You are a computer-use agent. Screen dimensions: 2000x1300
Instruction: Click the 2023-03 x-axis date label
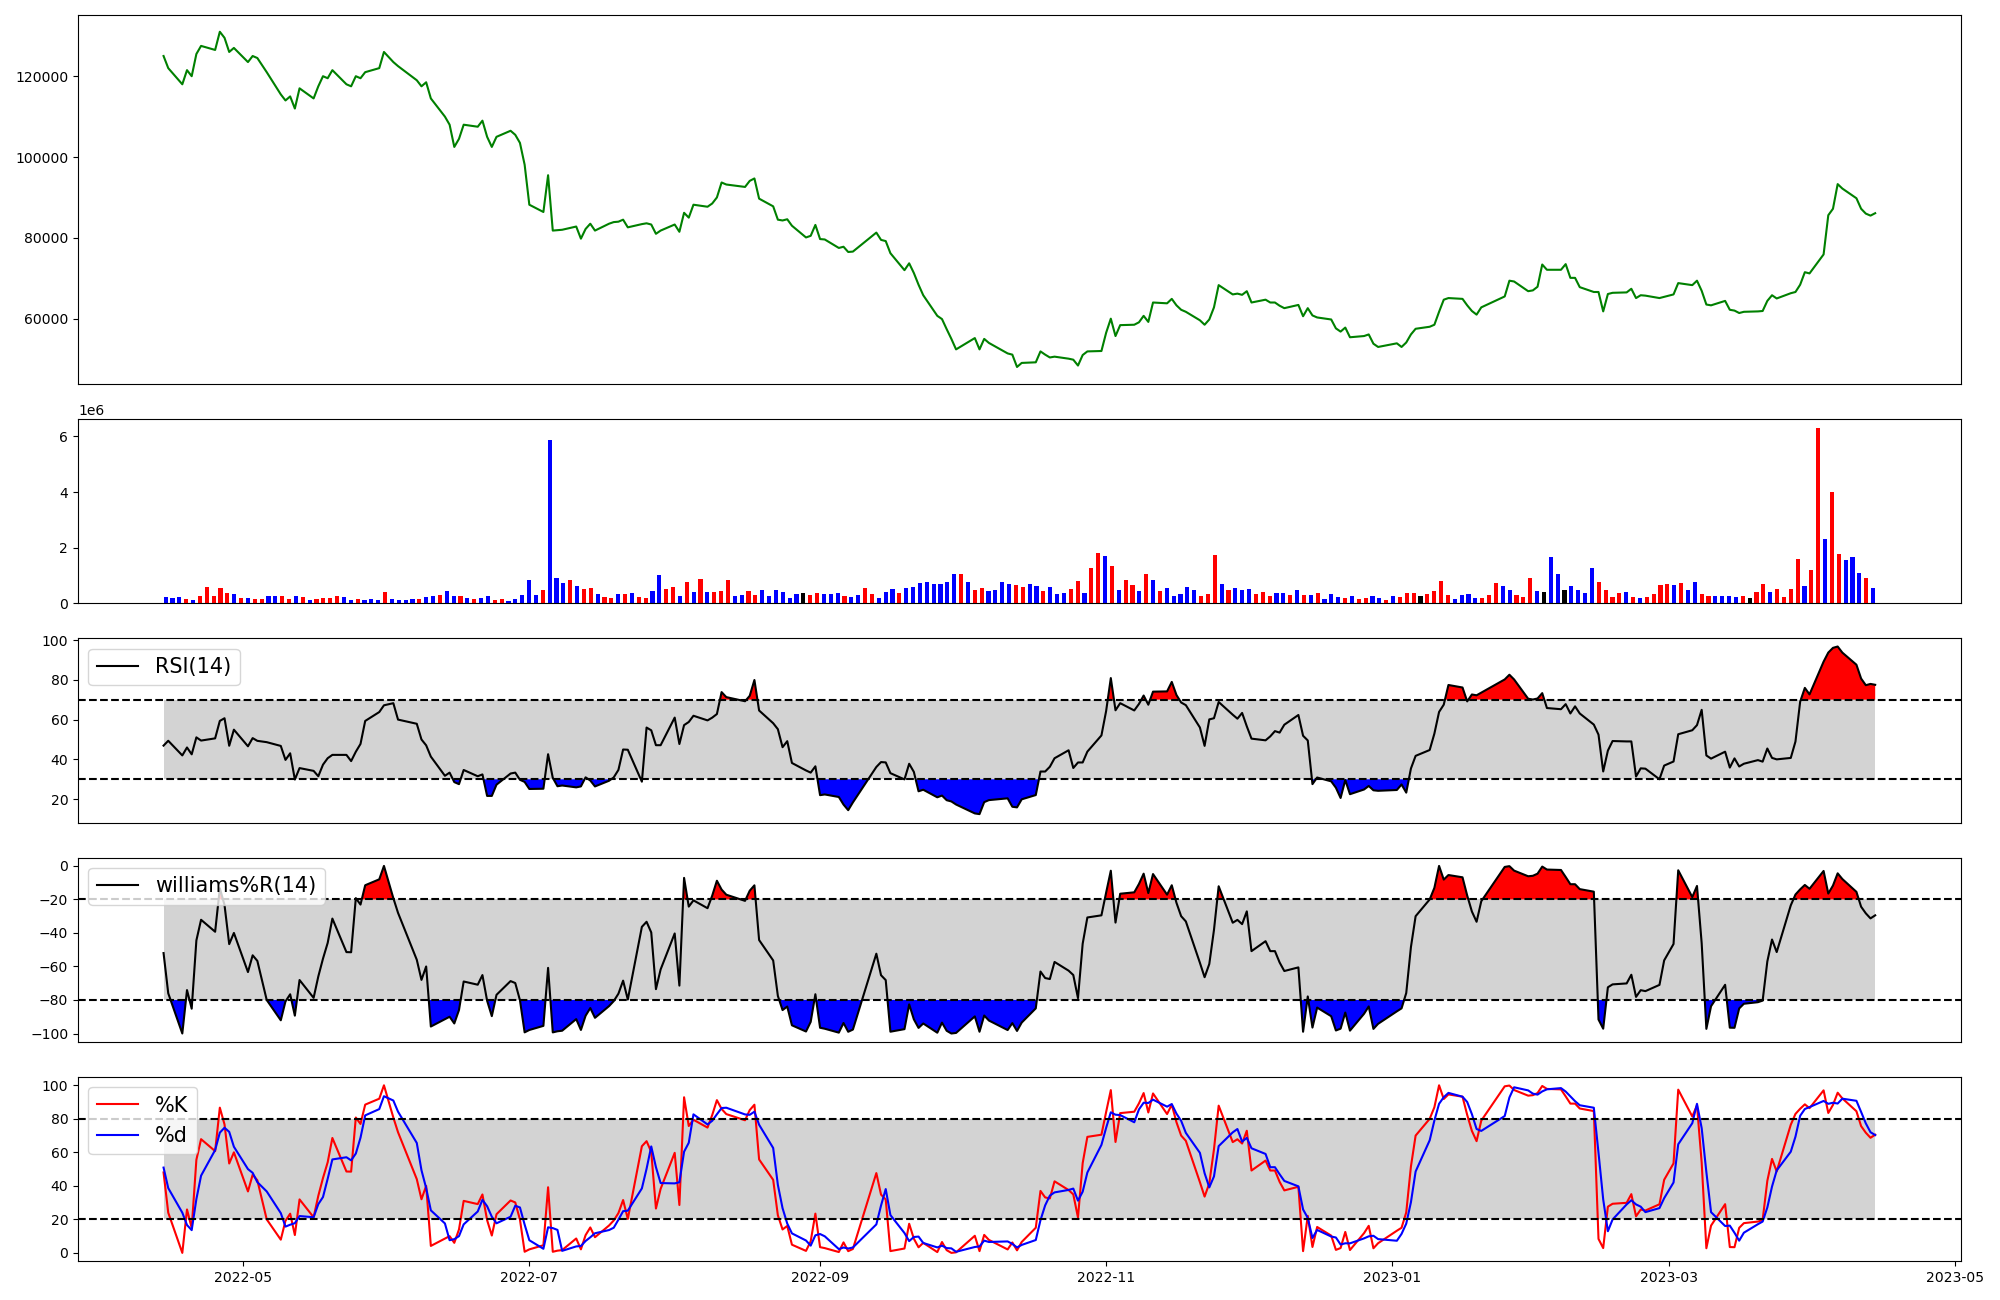pos(1669,1276)
